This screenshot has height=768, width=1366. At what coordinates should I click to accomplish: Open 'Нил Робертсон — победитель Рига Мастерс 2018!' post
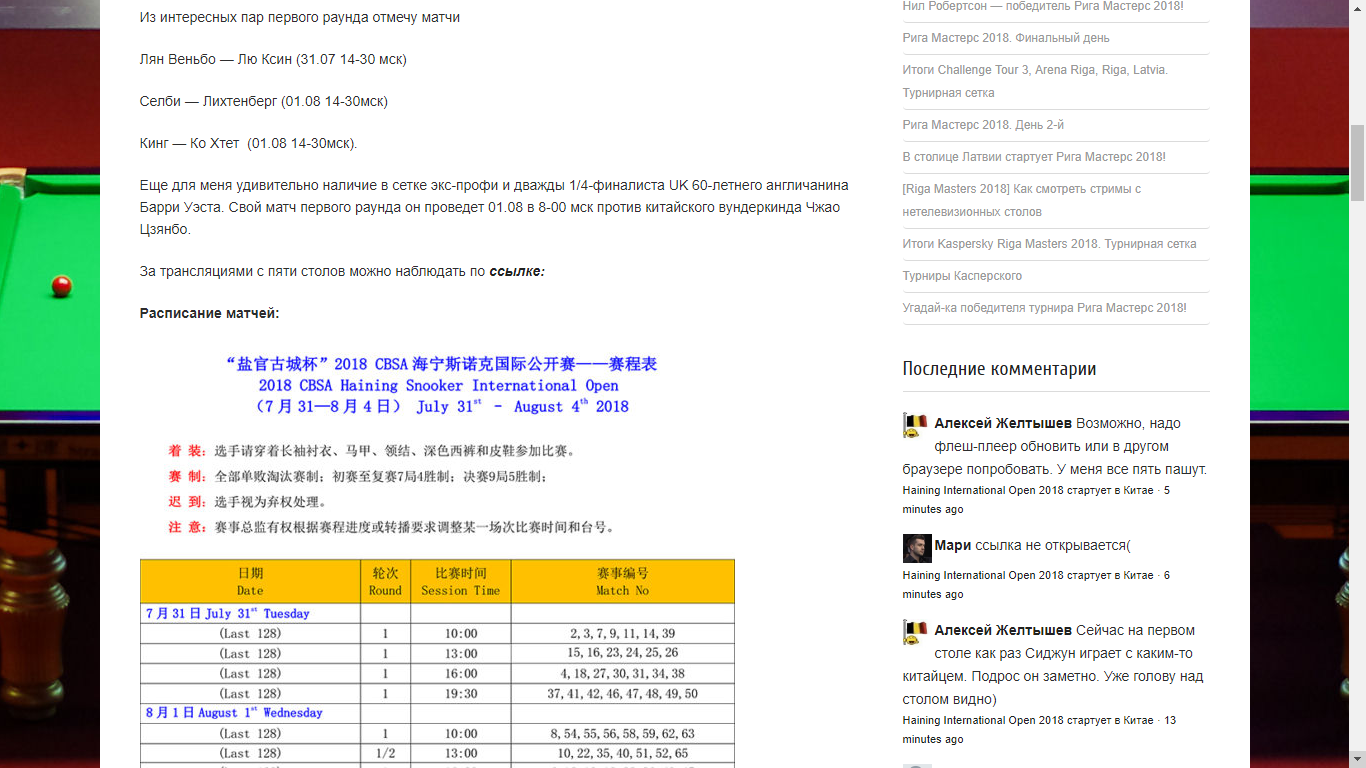pyautogui.click(x=1043, y=6)
